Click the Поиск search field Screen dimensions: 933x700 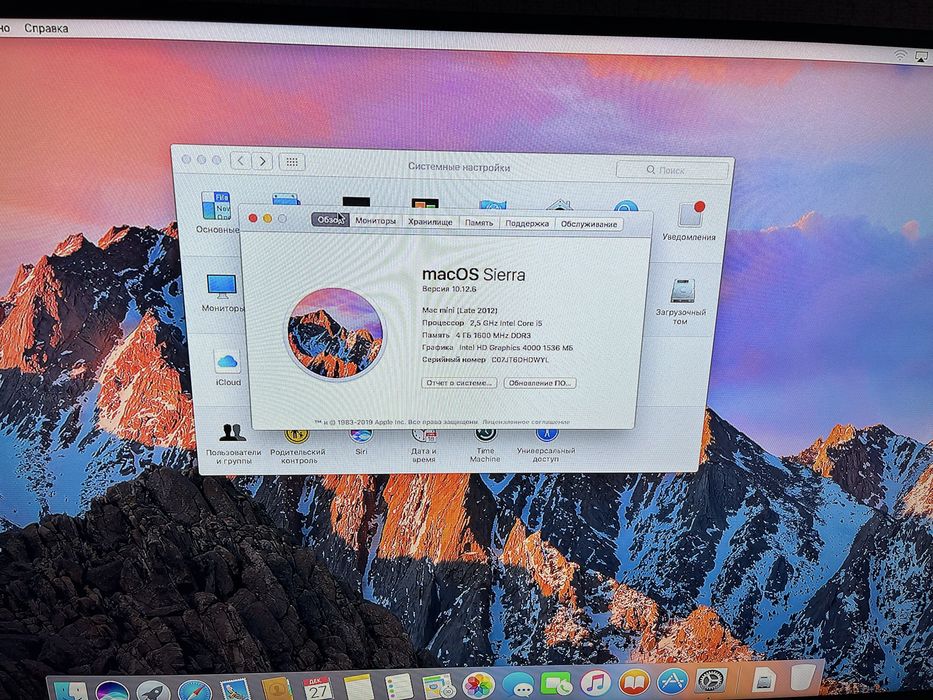[x=672, y=170]
